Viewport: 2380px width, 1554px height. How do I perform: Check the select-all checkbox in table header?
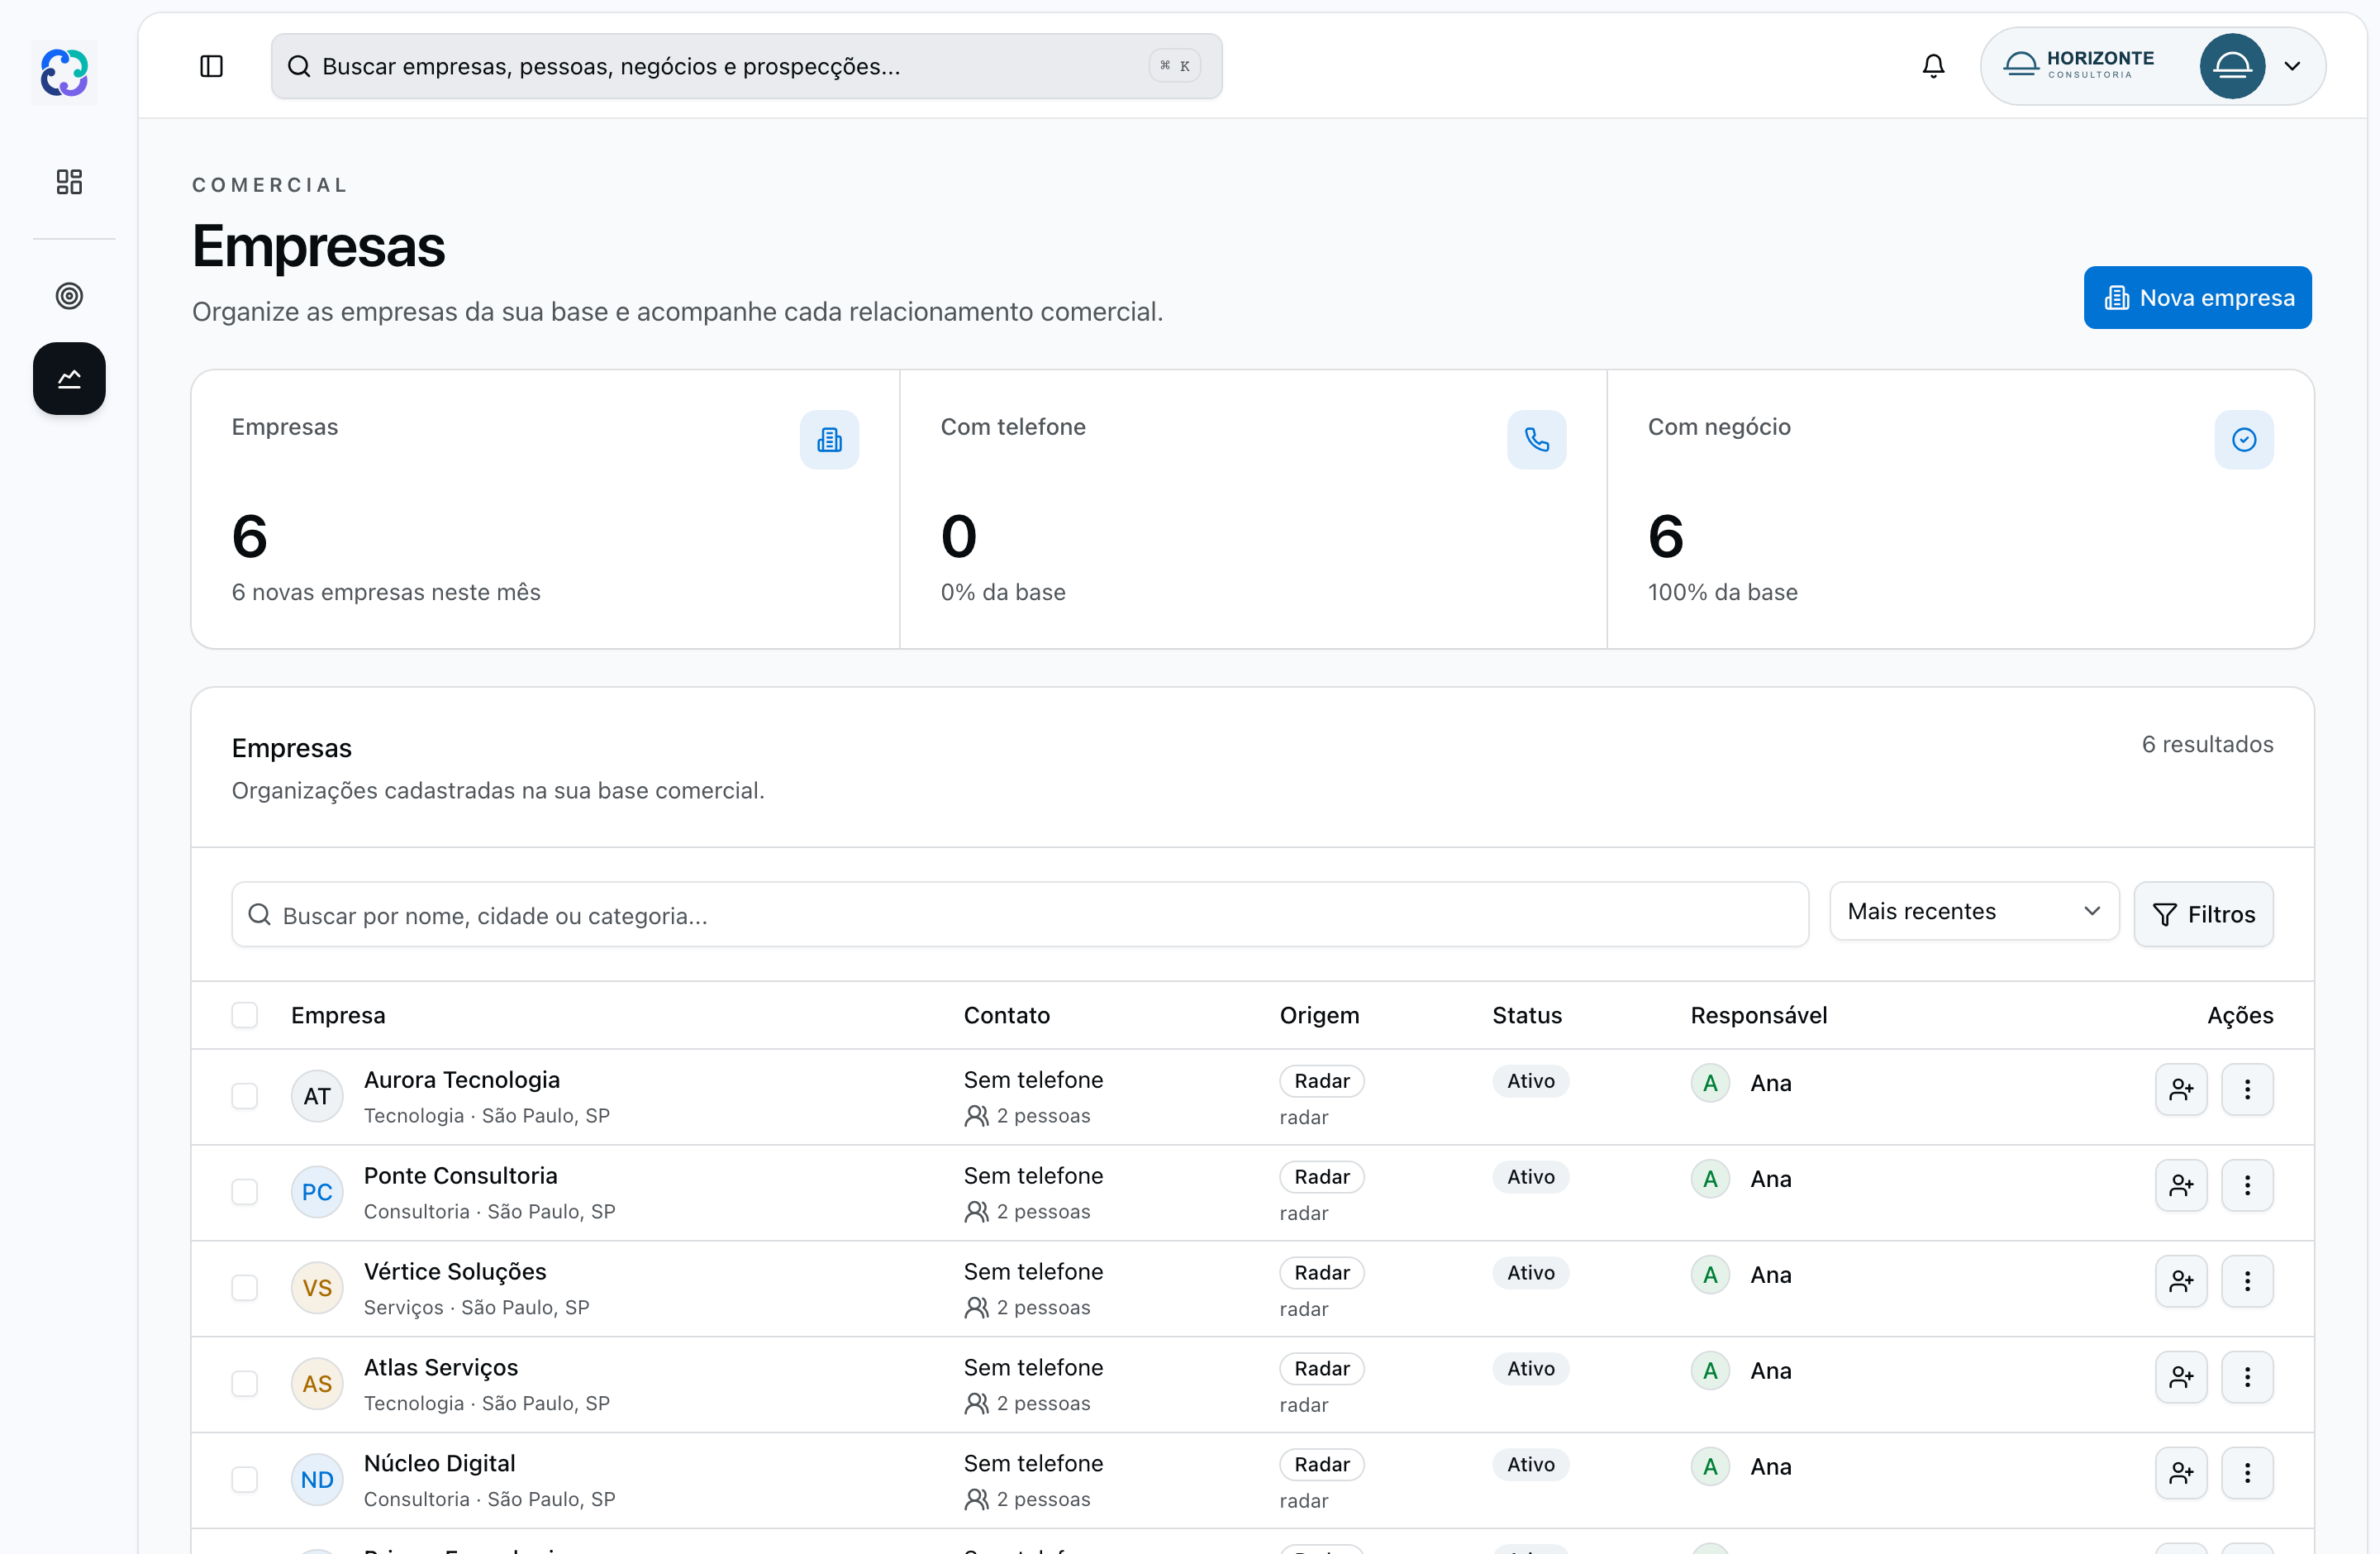244,1015
